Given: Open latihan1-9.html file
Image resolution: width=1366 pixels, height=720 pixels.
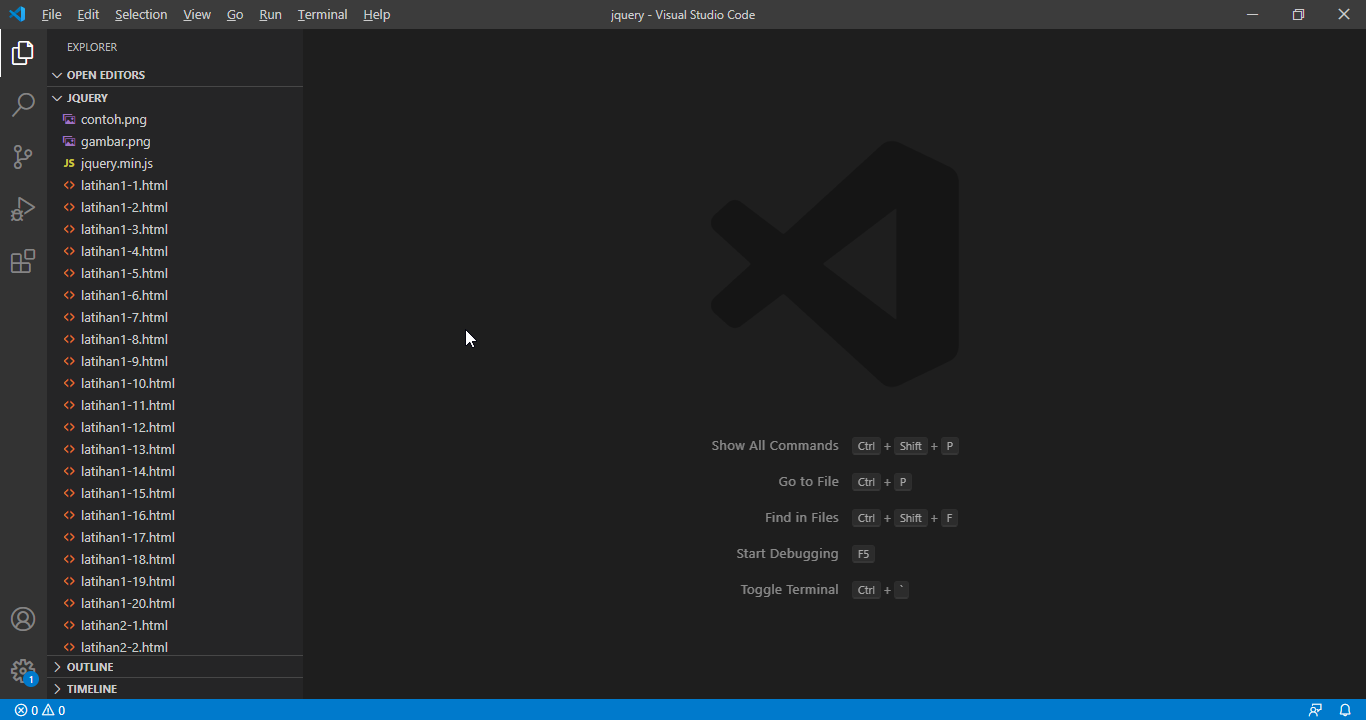Looking at the screenshot, I should coord(175,361).
